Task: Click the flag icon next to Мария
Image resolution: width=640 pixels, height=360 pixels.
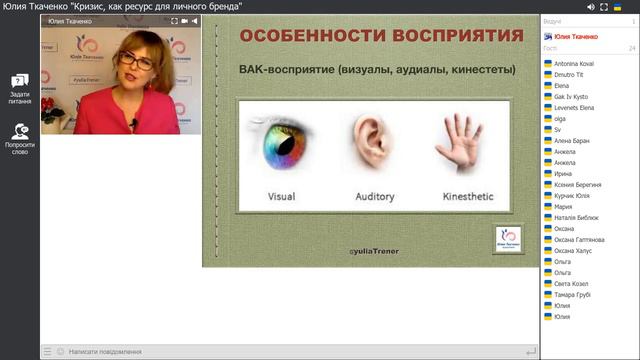Action: (548, 207)
